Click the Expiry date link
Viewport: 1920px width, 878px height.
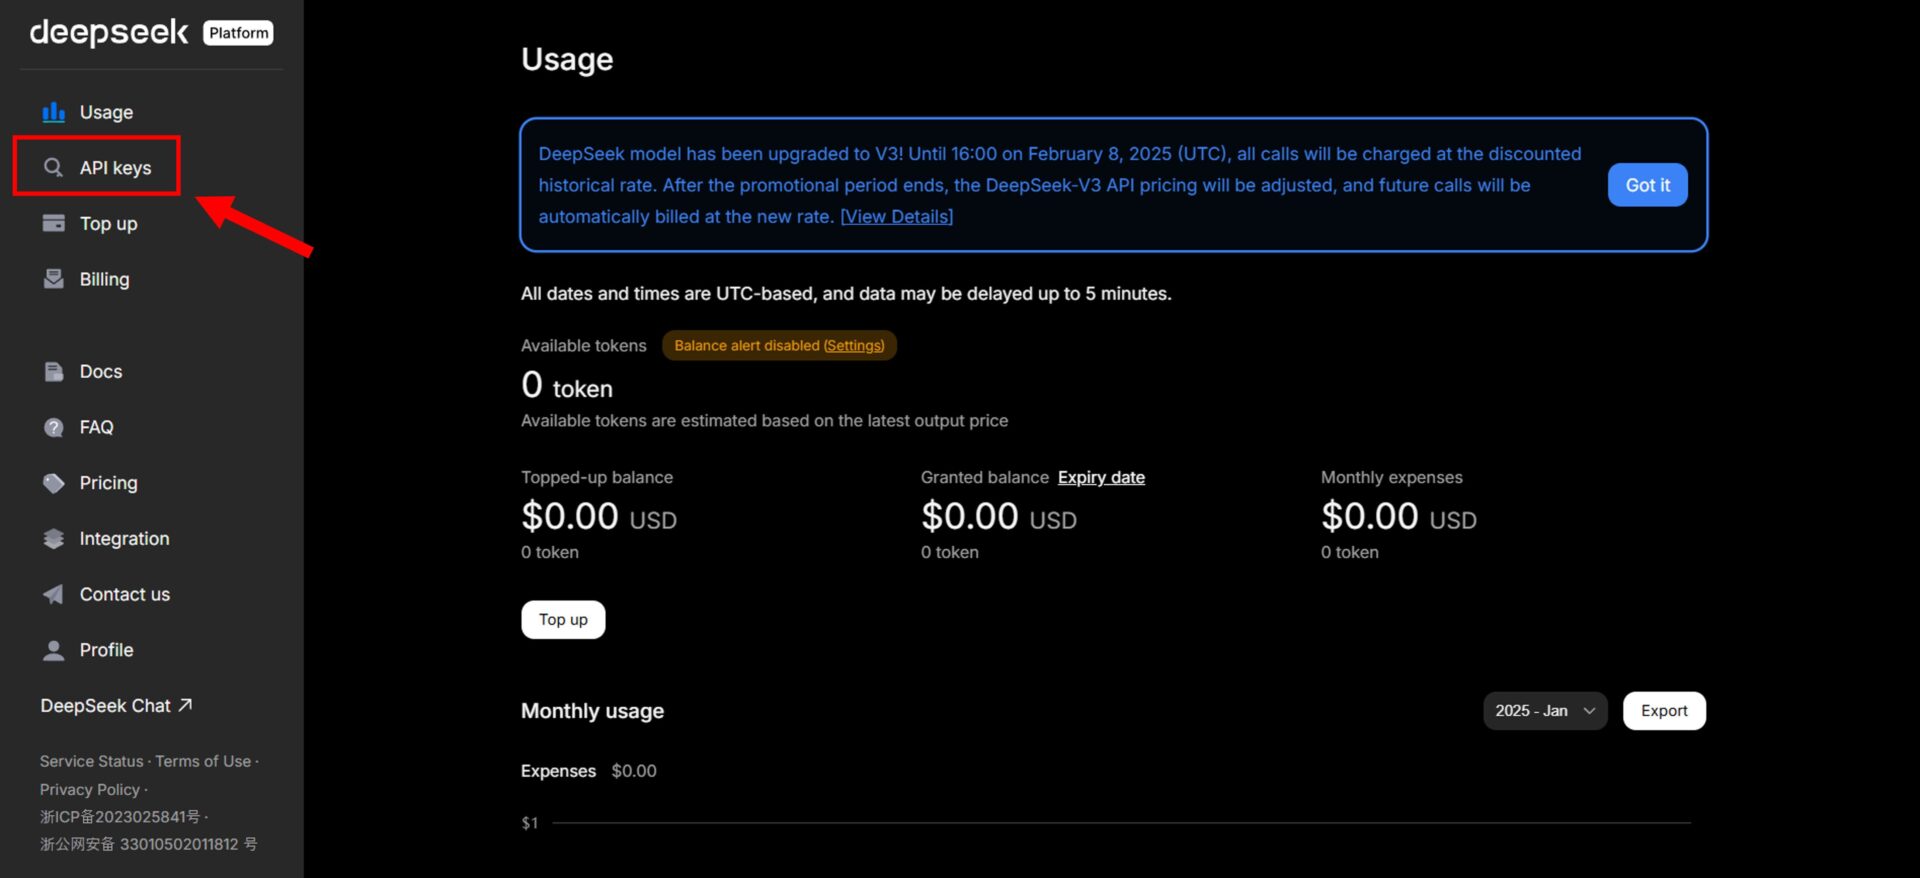(x=1101, y=478)
